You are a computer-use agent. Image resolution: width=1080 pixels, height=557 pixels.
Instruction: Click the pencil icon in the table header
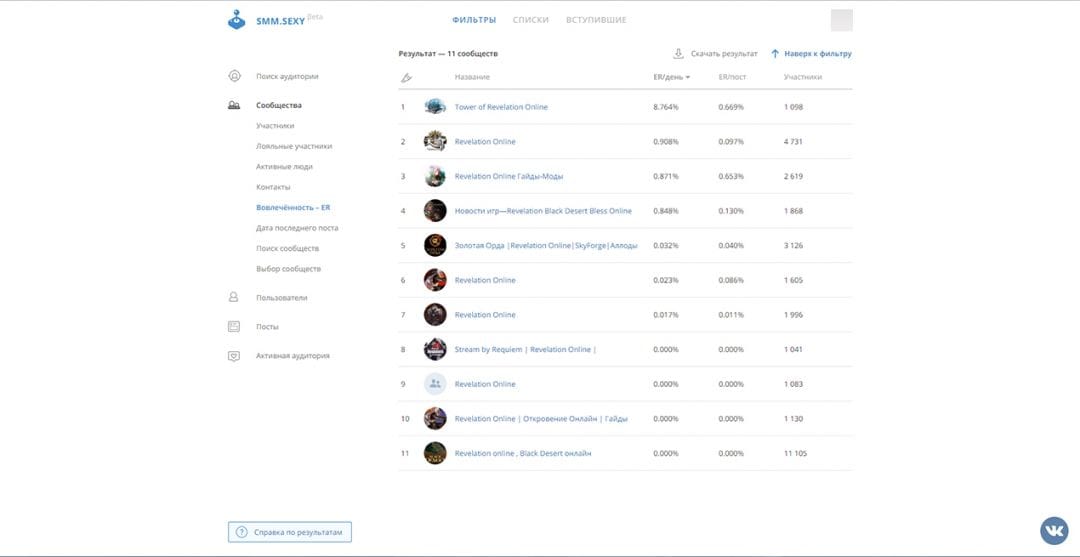pyautogui.click(x=406, y=78)
